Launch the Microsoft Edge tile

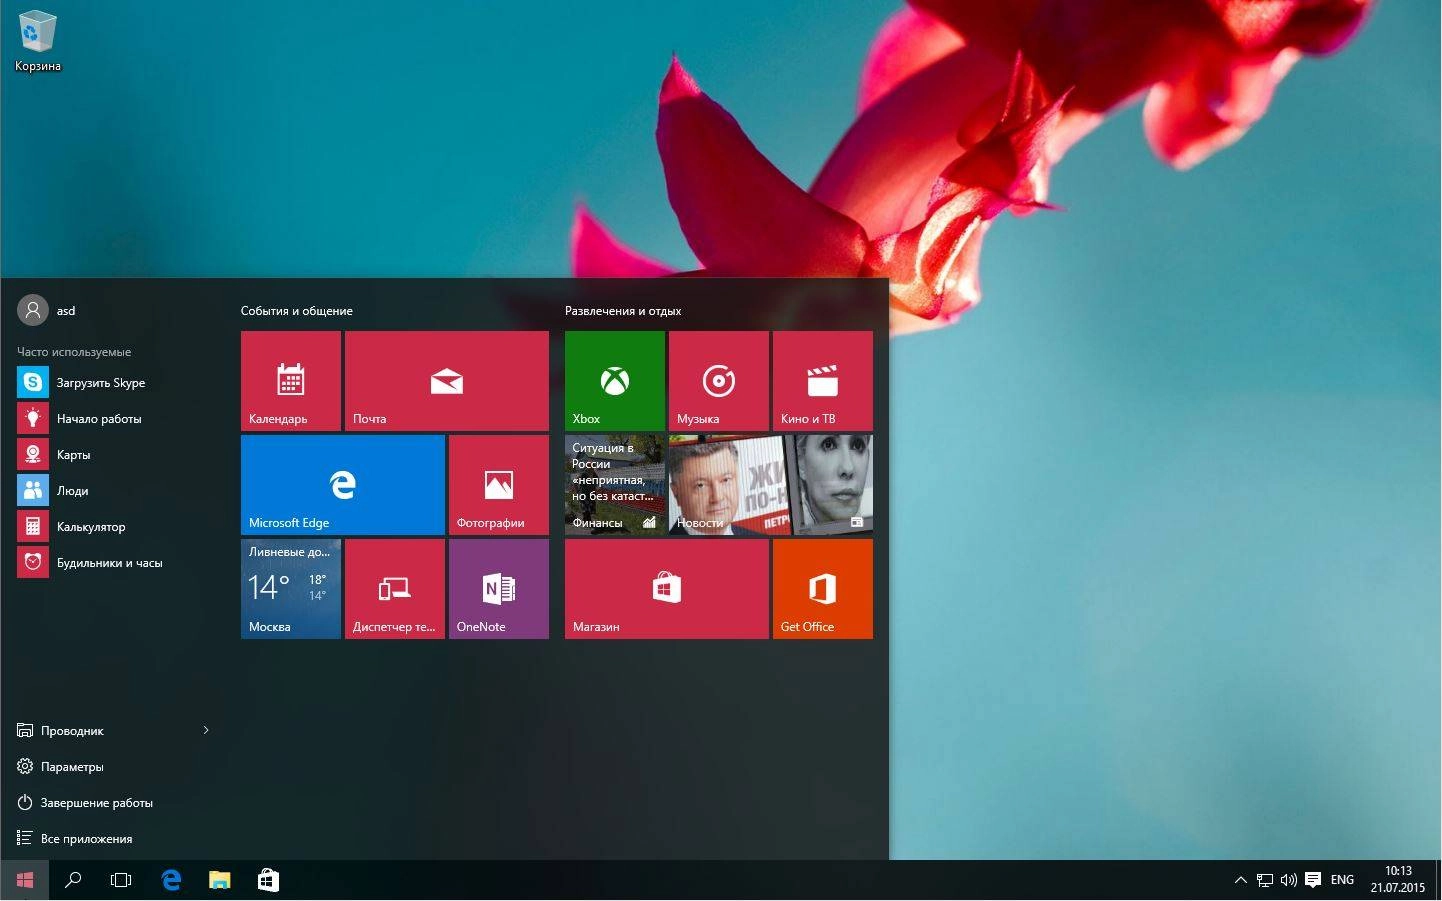click(342, 485)
